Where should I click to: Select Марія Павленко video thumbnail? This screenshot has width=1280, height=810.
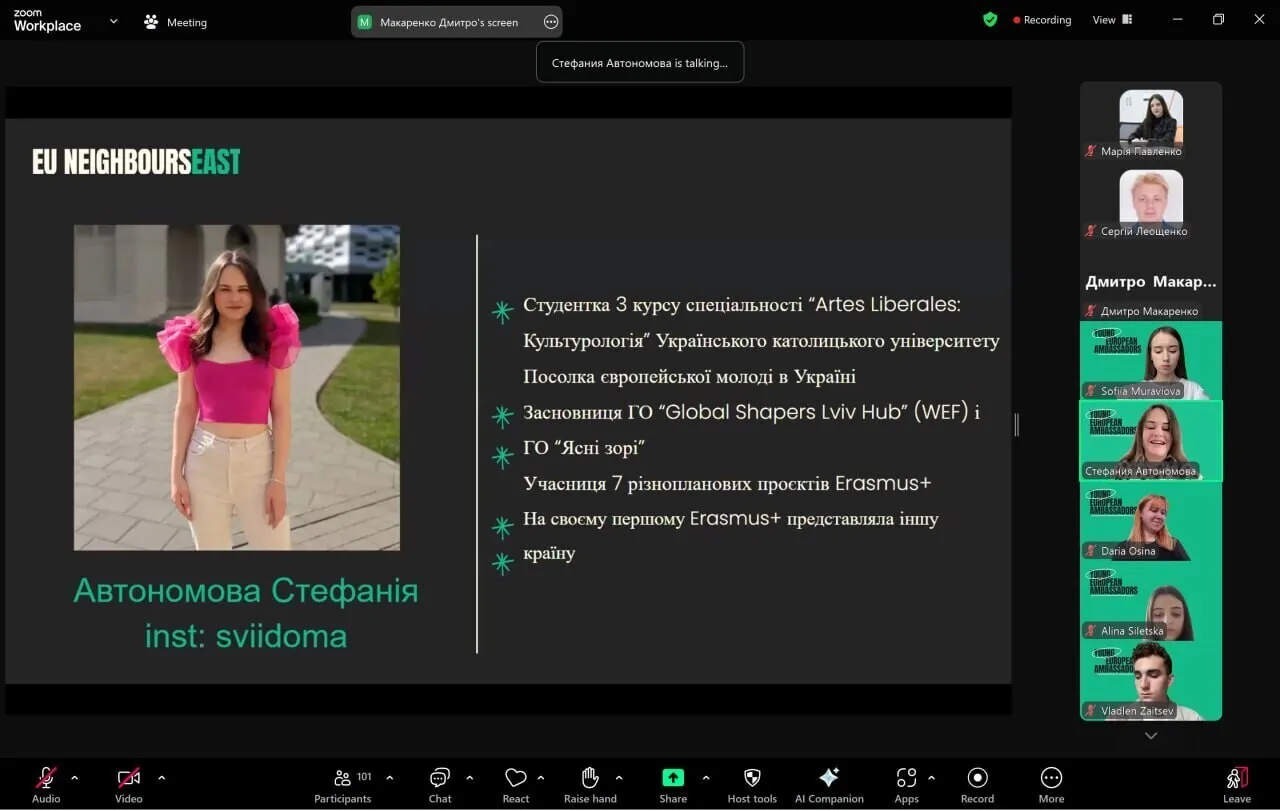[x=1151, y=120]
